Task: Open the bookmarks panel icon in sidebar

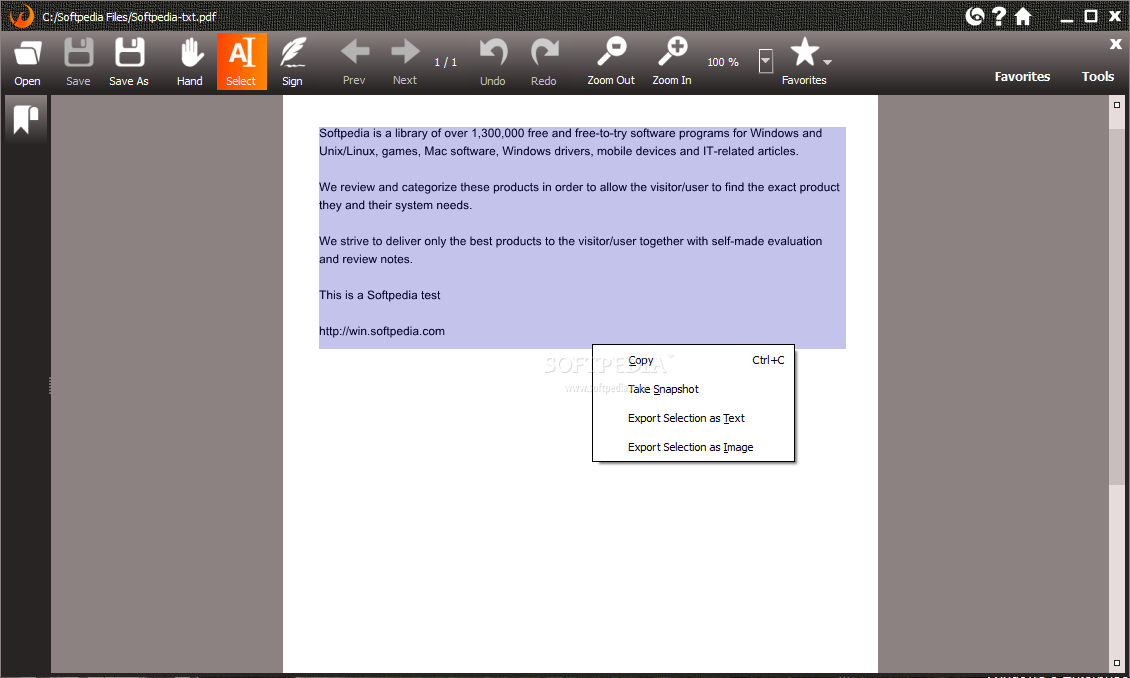Action: point(25,119)
